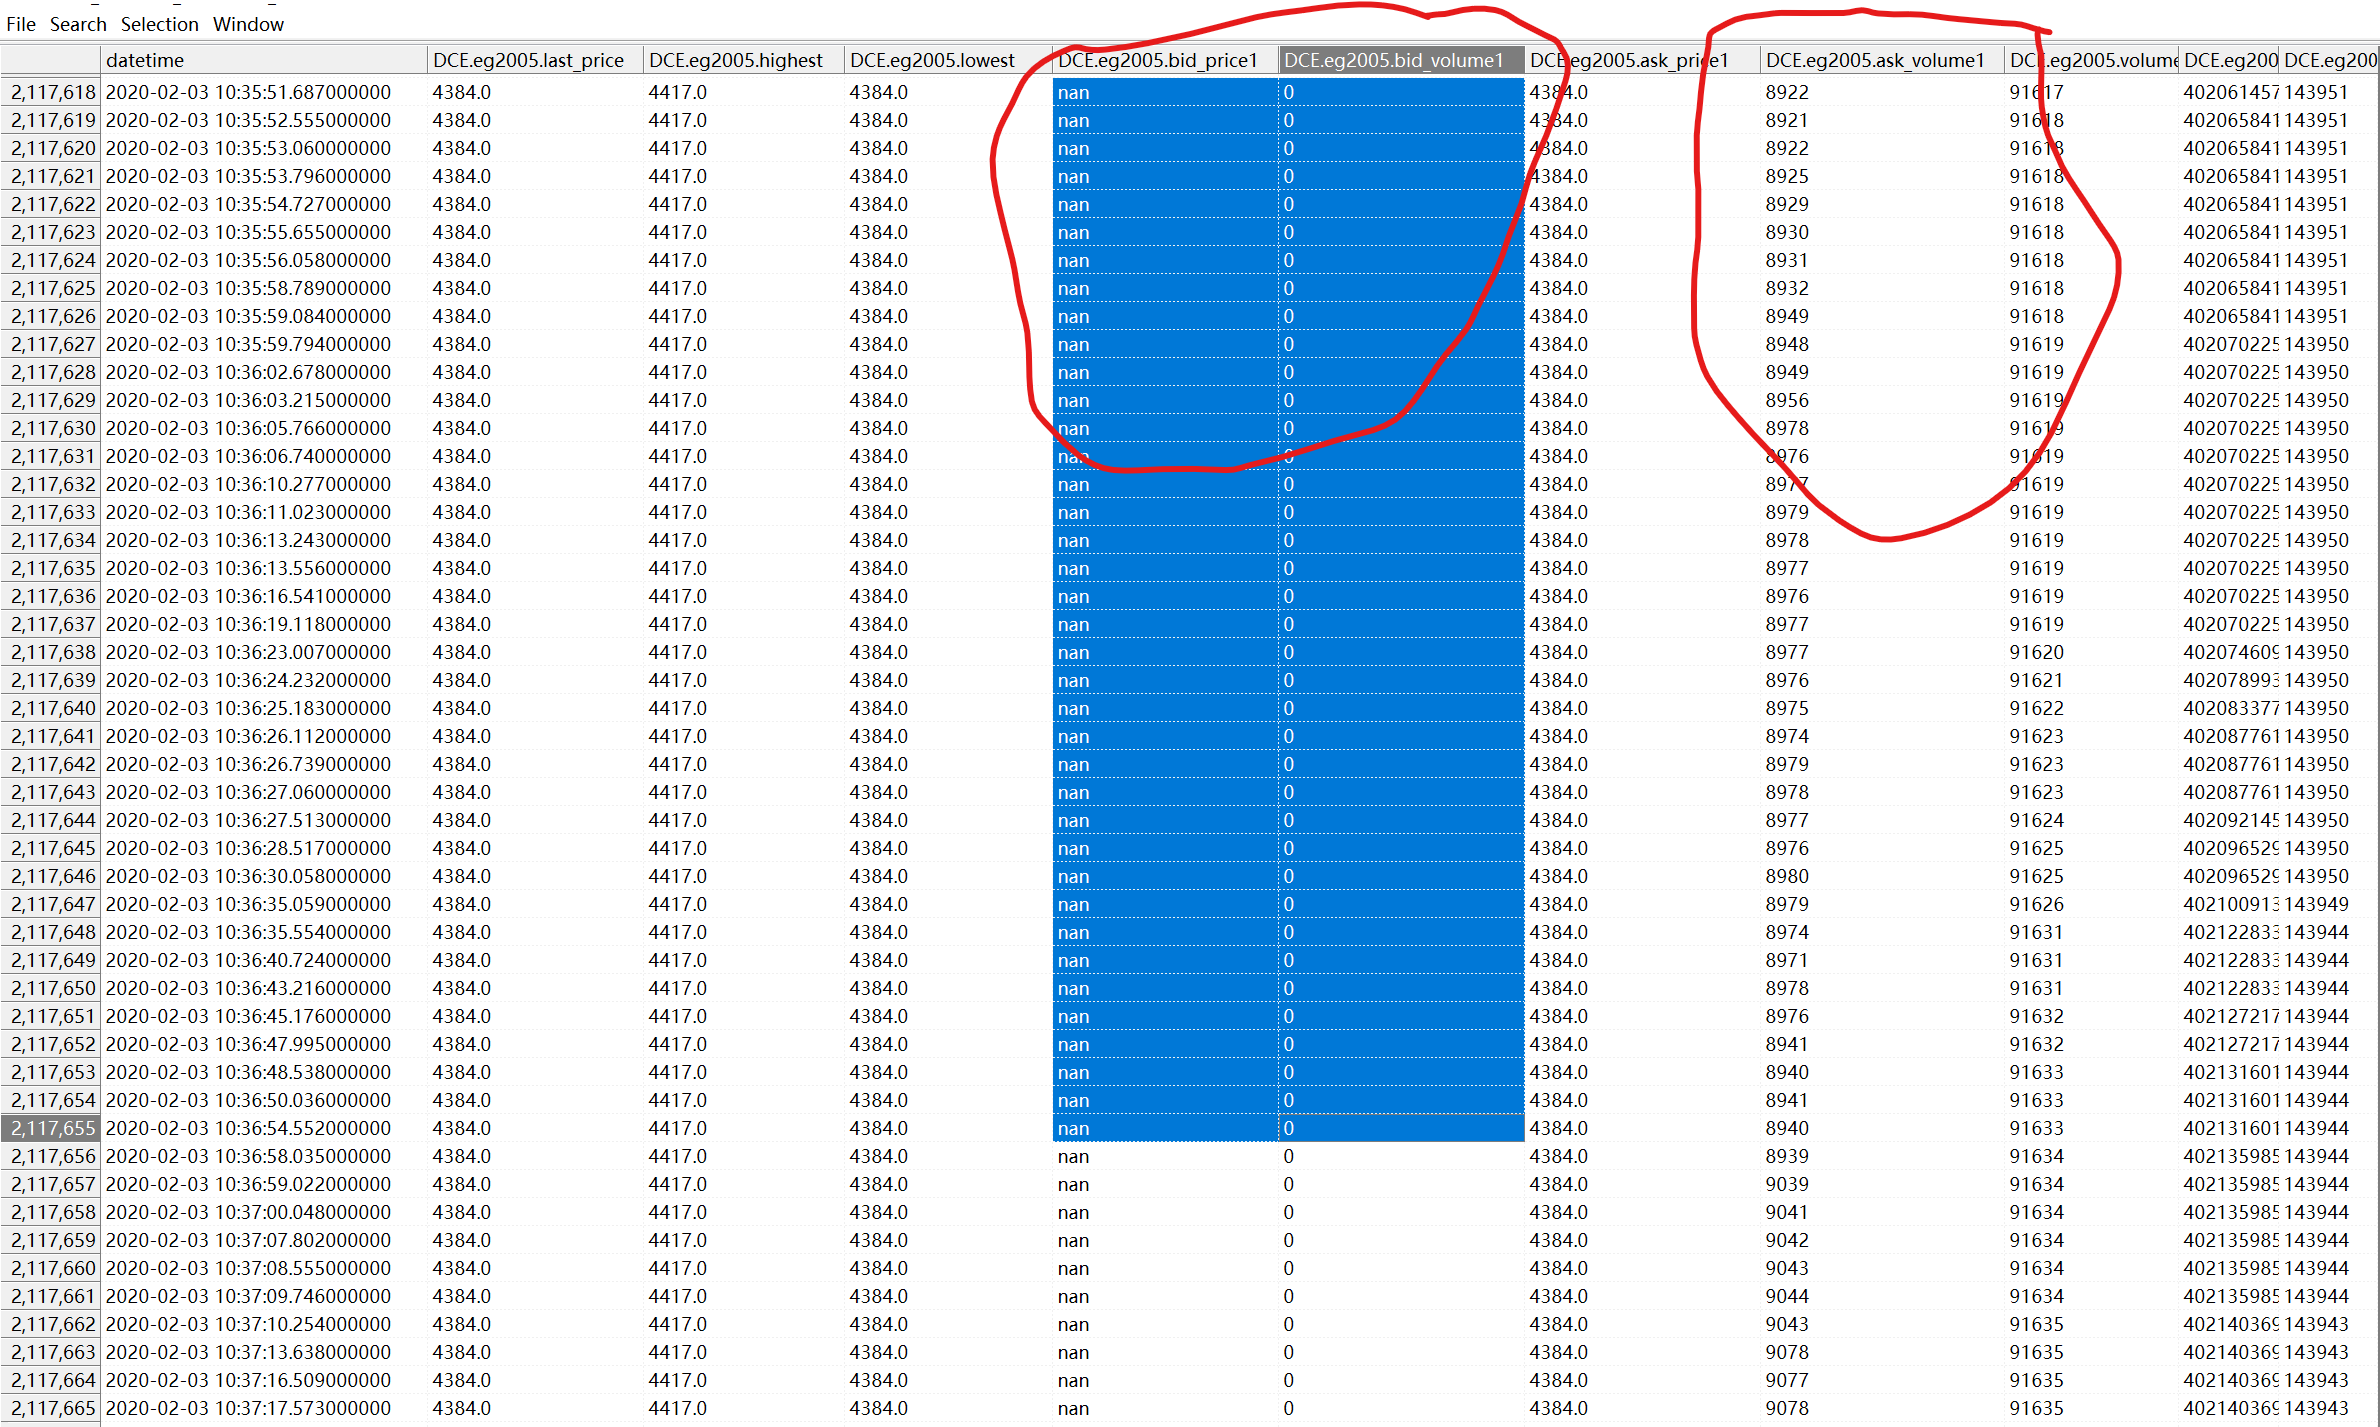The image size is (2380, 1427).
Task: Open the File menu
Action: [x=20, y=24]
